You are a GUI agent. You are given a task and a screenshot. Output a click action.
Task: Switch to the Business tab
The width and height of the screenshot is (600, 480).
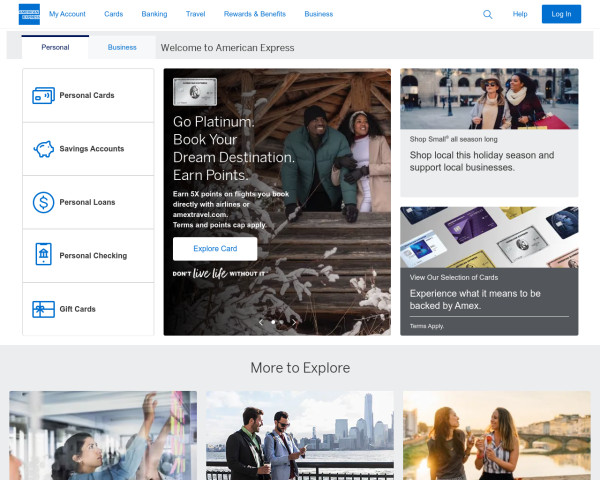[x=122, y=47]
